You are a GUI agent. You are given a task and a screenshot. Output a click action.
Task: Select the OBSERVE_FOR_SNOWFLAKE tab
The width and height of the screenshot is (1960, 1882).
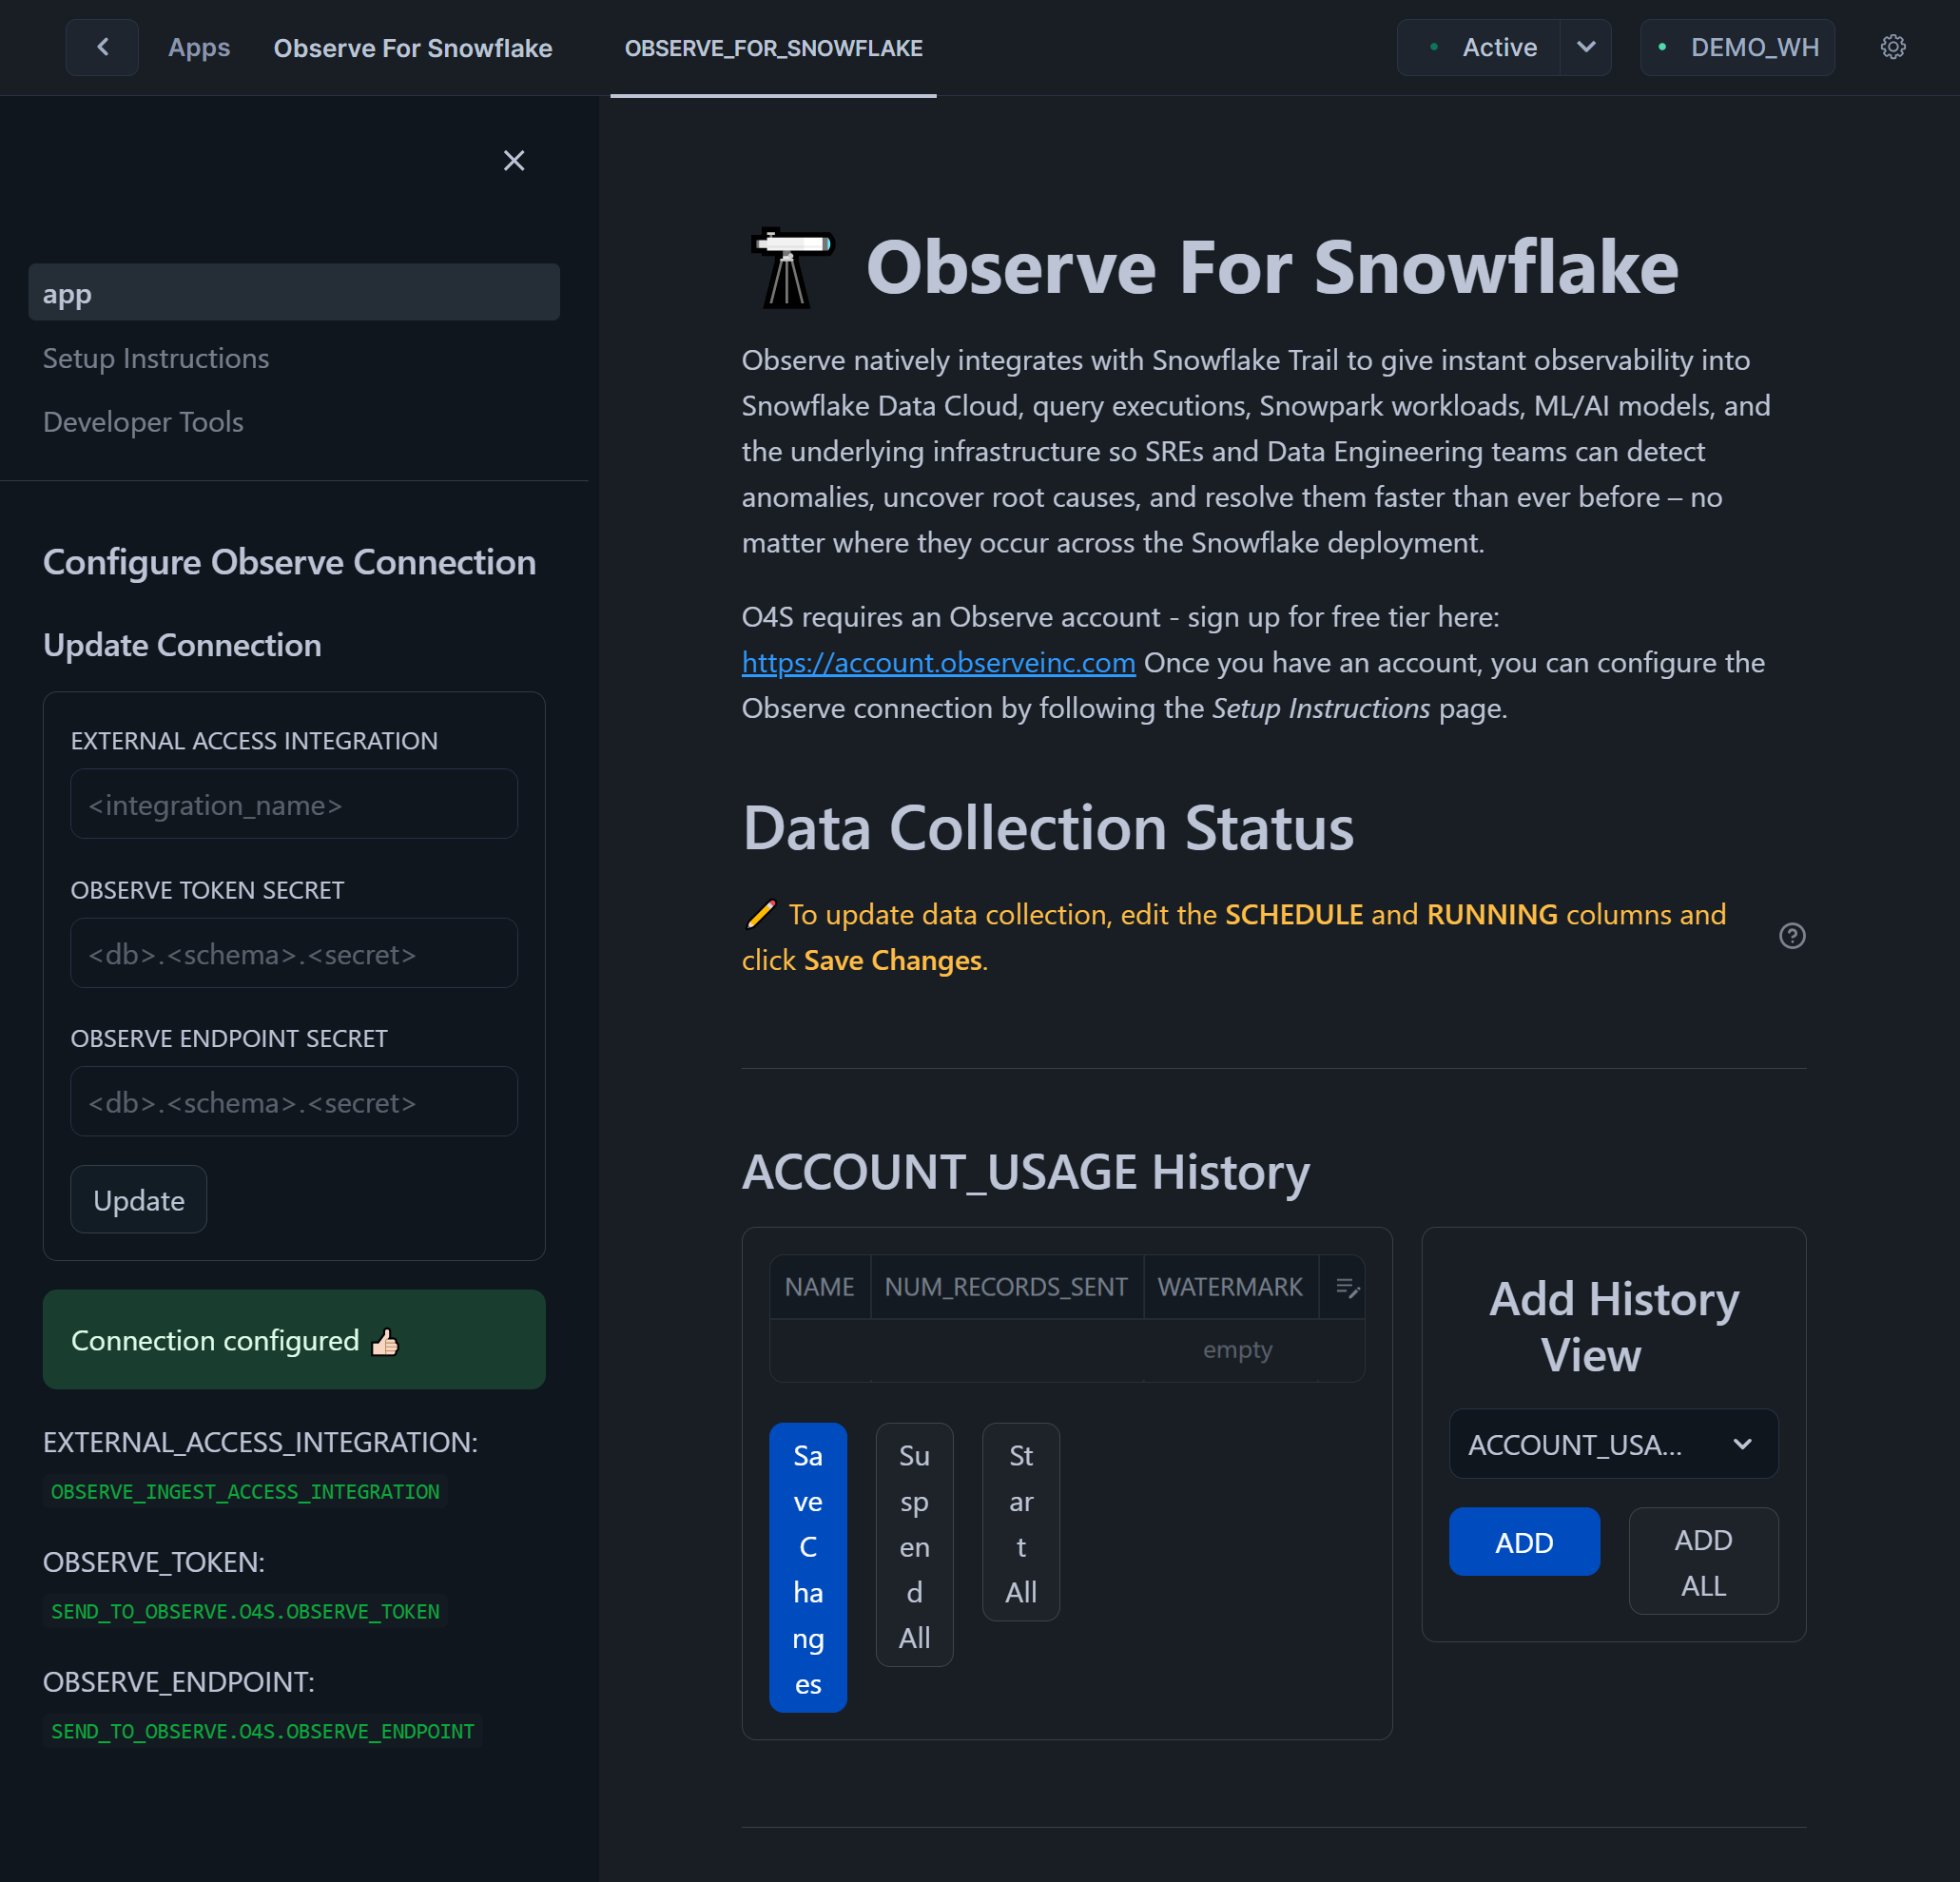click(x=773, y=48)
